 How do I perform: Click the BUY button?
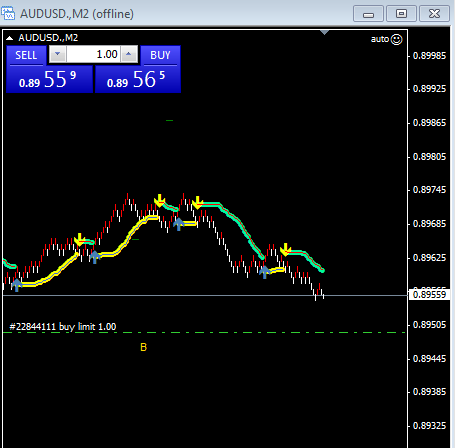[x=160, y=55]
